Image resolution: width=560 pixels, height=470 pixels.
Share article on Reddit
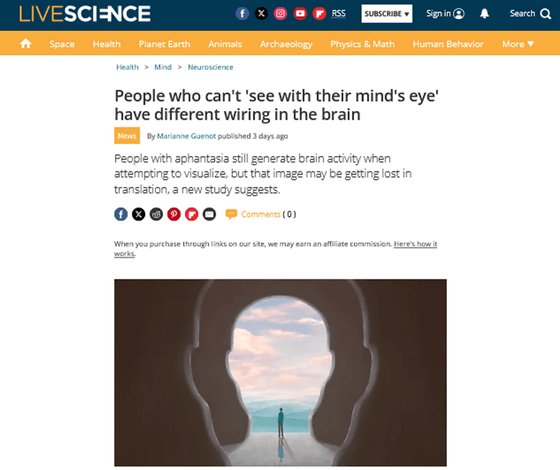coord(156,214)
